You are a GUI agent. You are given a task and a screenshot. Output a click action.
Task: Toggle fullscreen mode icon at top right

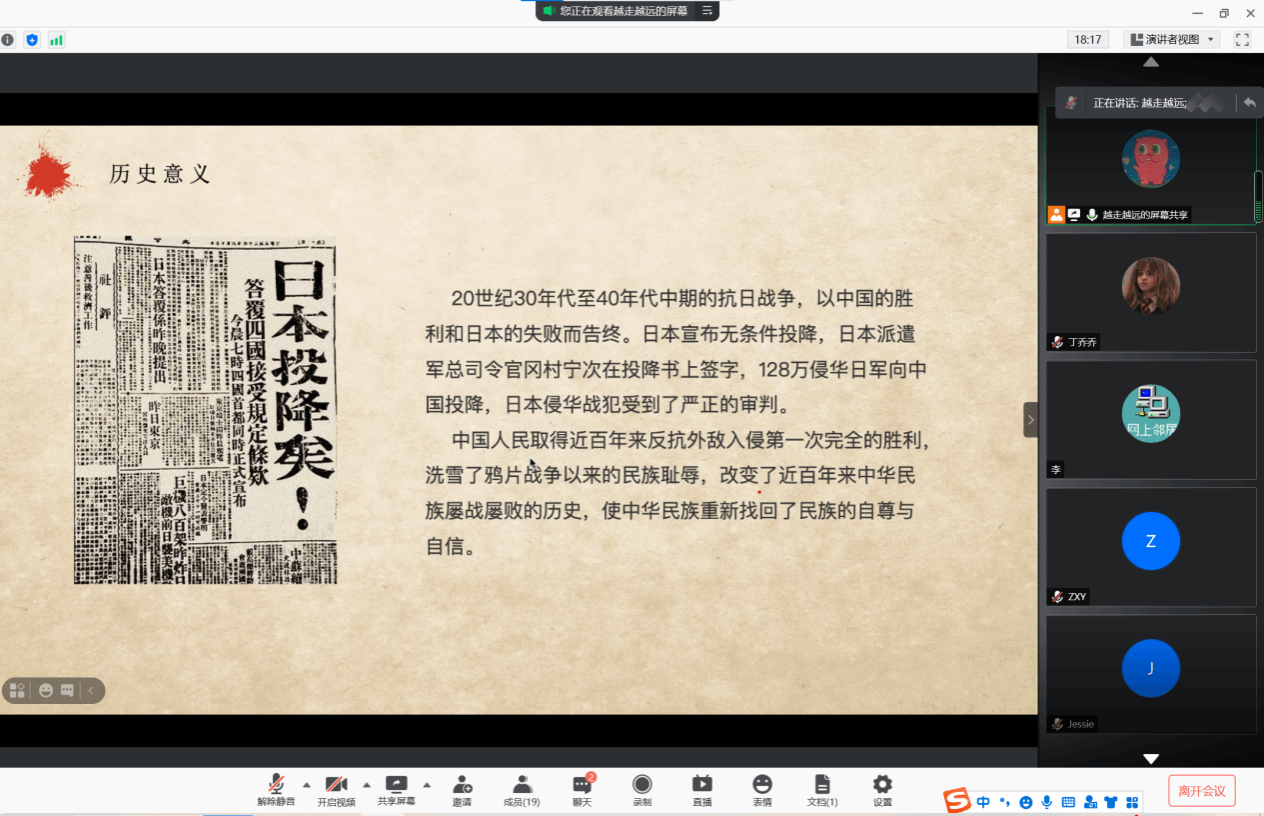tap(1242, 40)
